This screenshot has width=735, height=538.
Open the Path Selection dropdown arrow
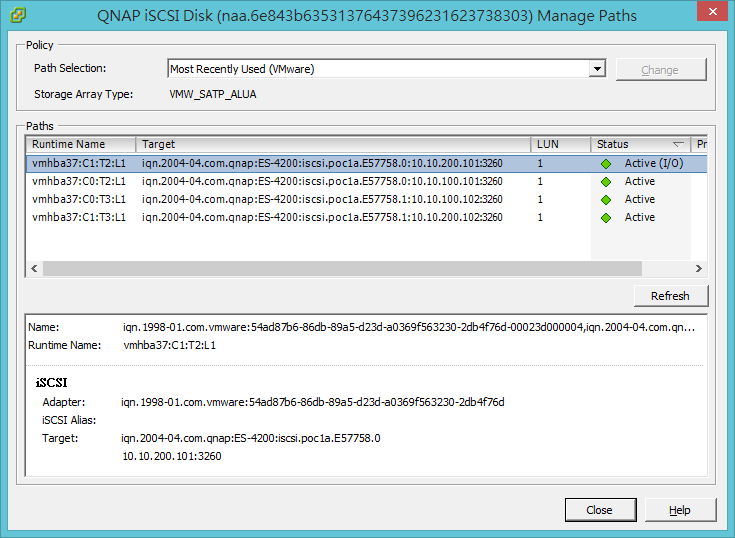coord(597,69)
